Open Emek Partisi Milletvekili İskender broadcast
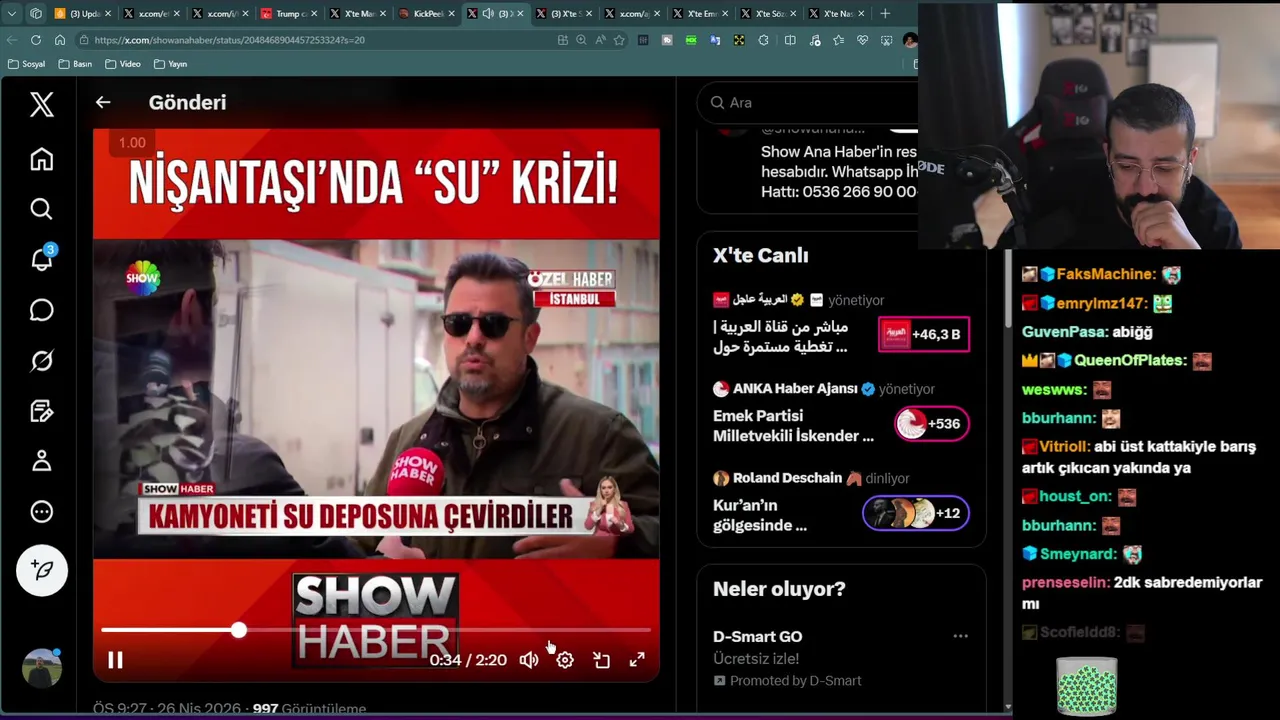This screenshot has height=720, width=1280. (793, 426)
